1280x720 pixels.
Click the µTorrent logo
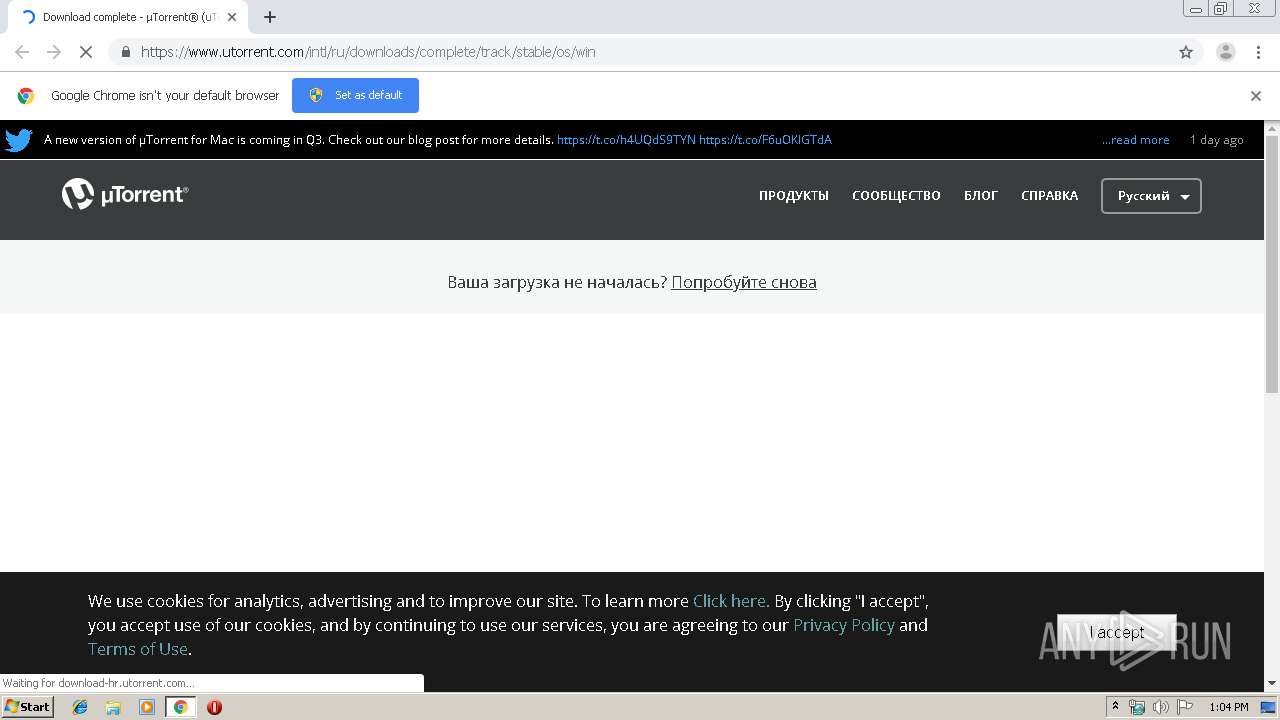125,194
